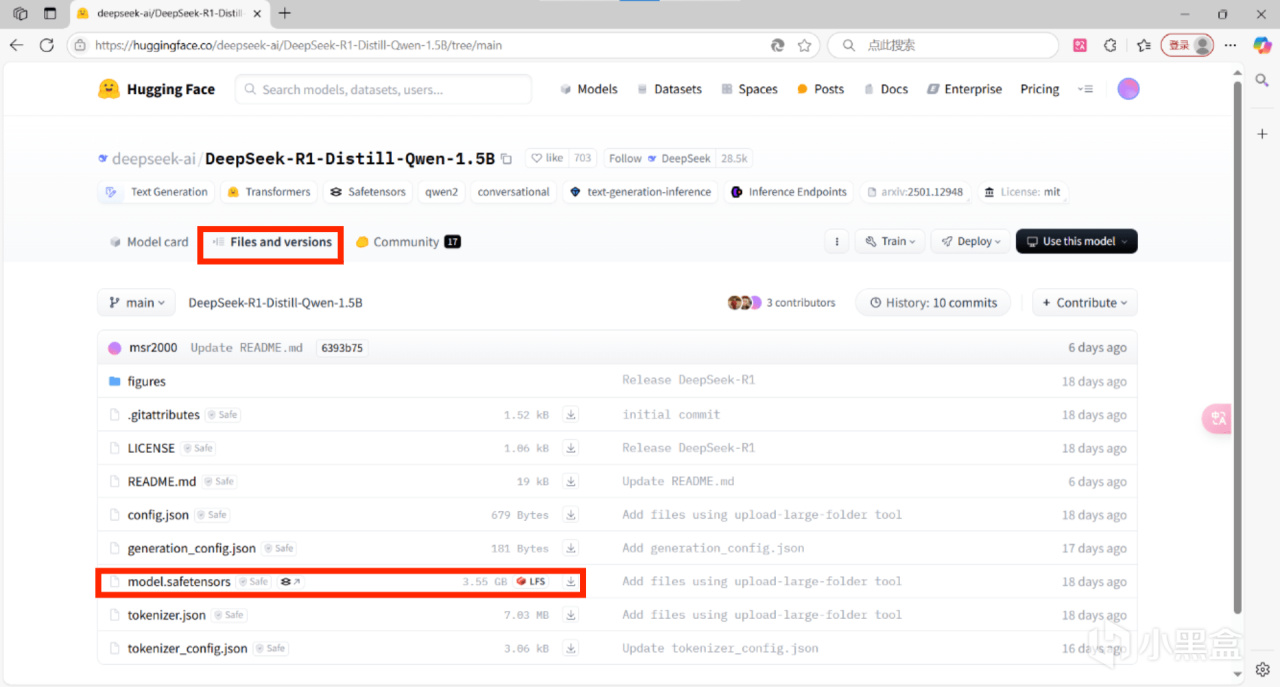1280x687 pixels.
Task: Download model.safetensors using its download icon
Action: click(x=571, y=581)
